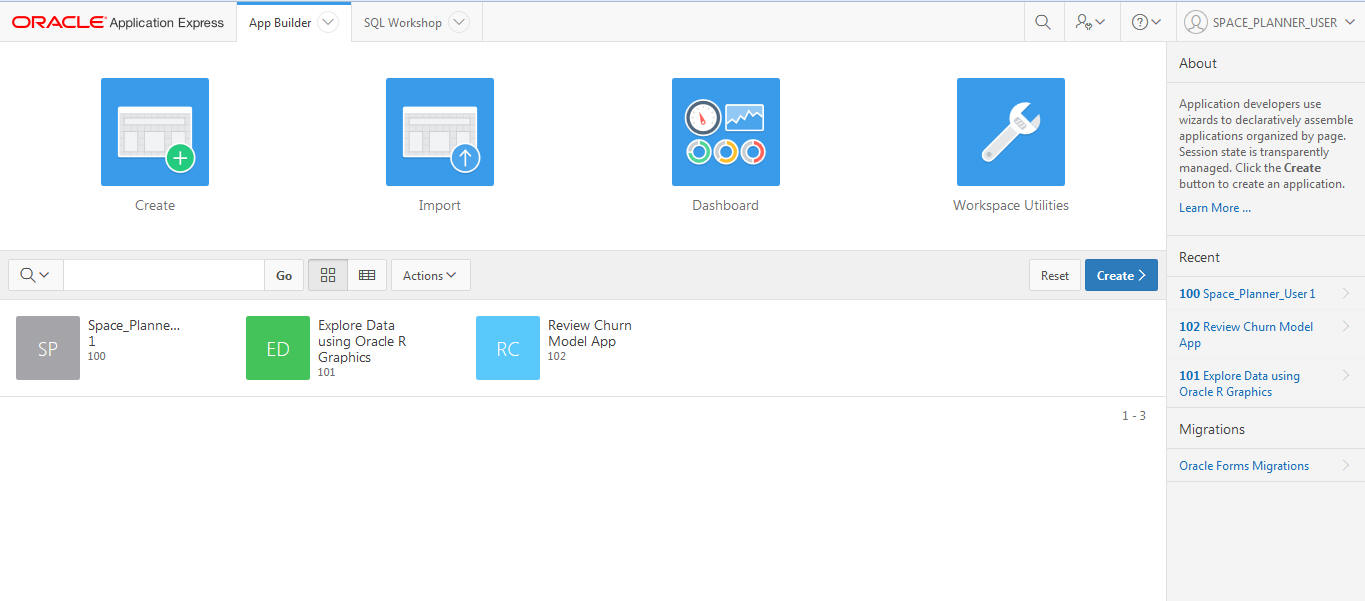Click chevron next to Space_Planner_User 1 recent item

(1347, 293)
